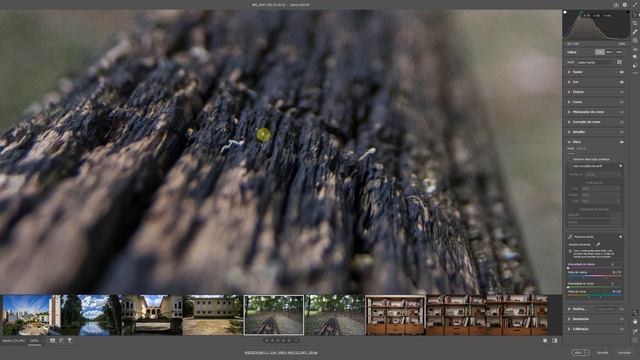This screenshot has height=360, width=640.
Task: Switch to the Manual tab in Ótica
Action: point(582,149)
